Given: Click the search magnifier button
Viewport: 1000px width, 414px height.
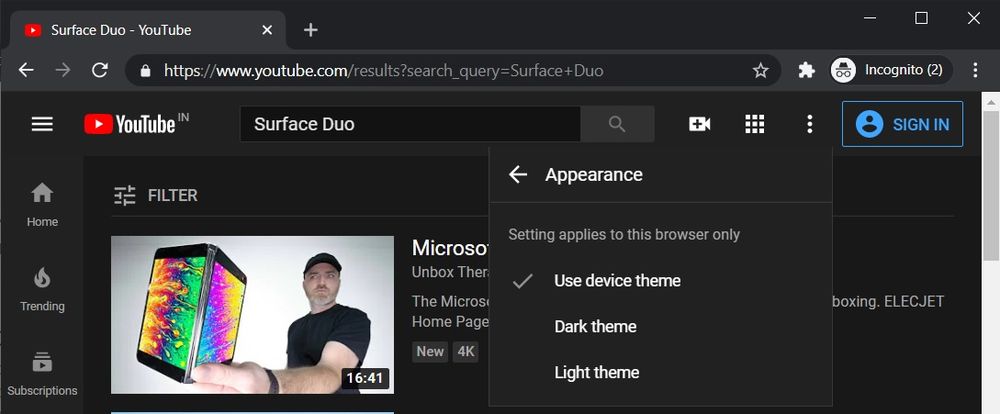Looking at the screenshot, I should [617, 124].
